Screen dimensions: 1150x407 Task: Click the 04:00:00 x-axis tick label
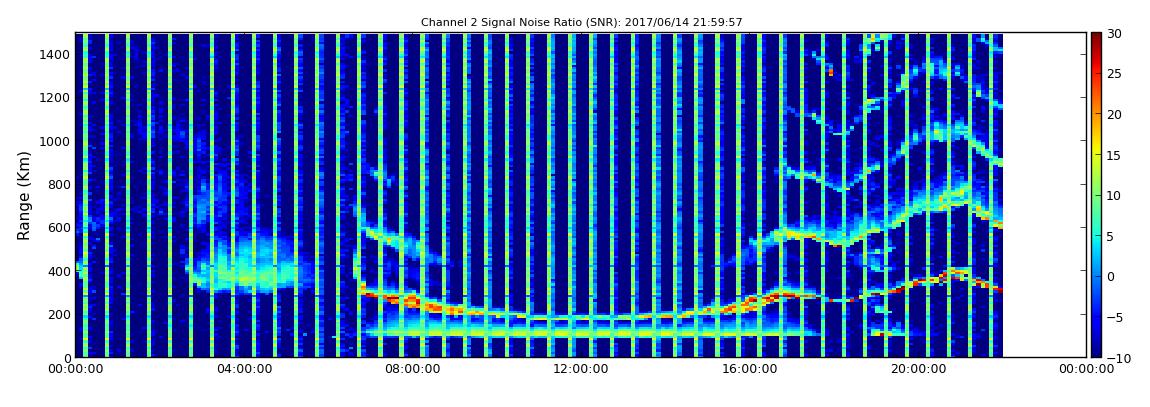pos(244,370)
